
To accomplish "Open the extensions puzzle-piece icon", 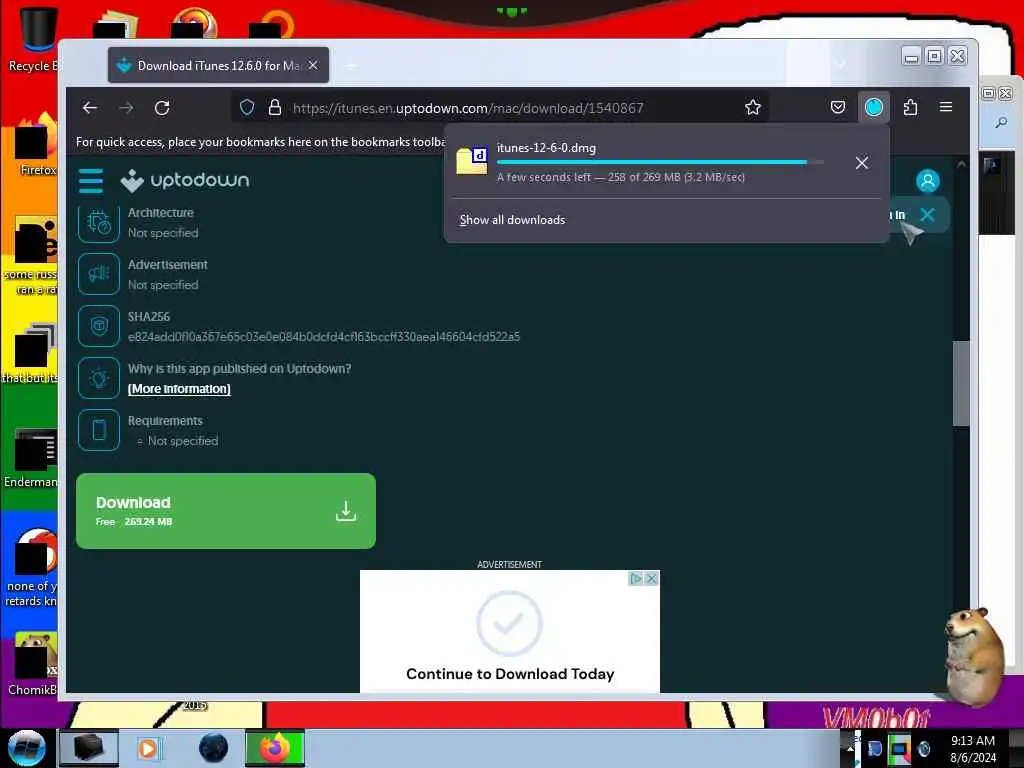I will coord(910,107).
